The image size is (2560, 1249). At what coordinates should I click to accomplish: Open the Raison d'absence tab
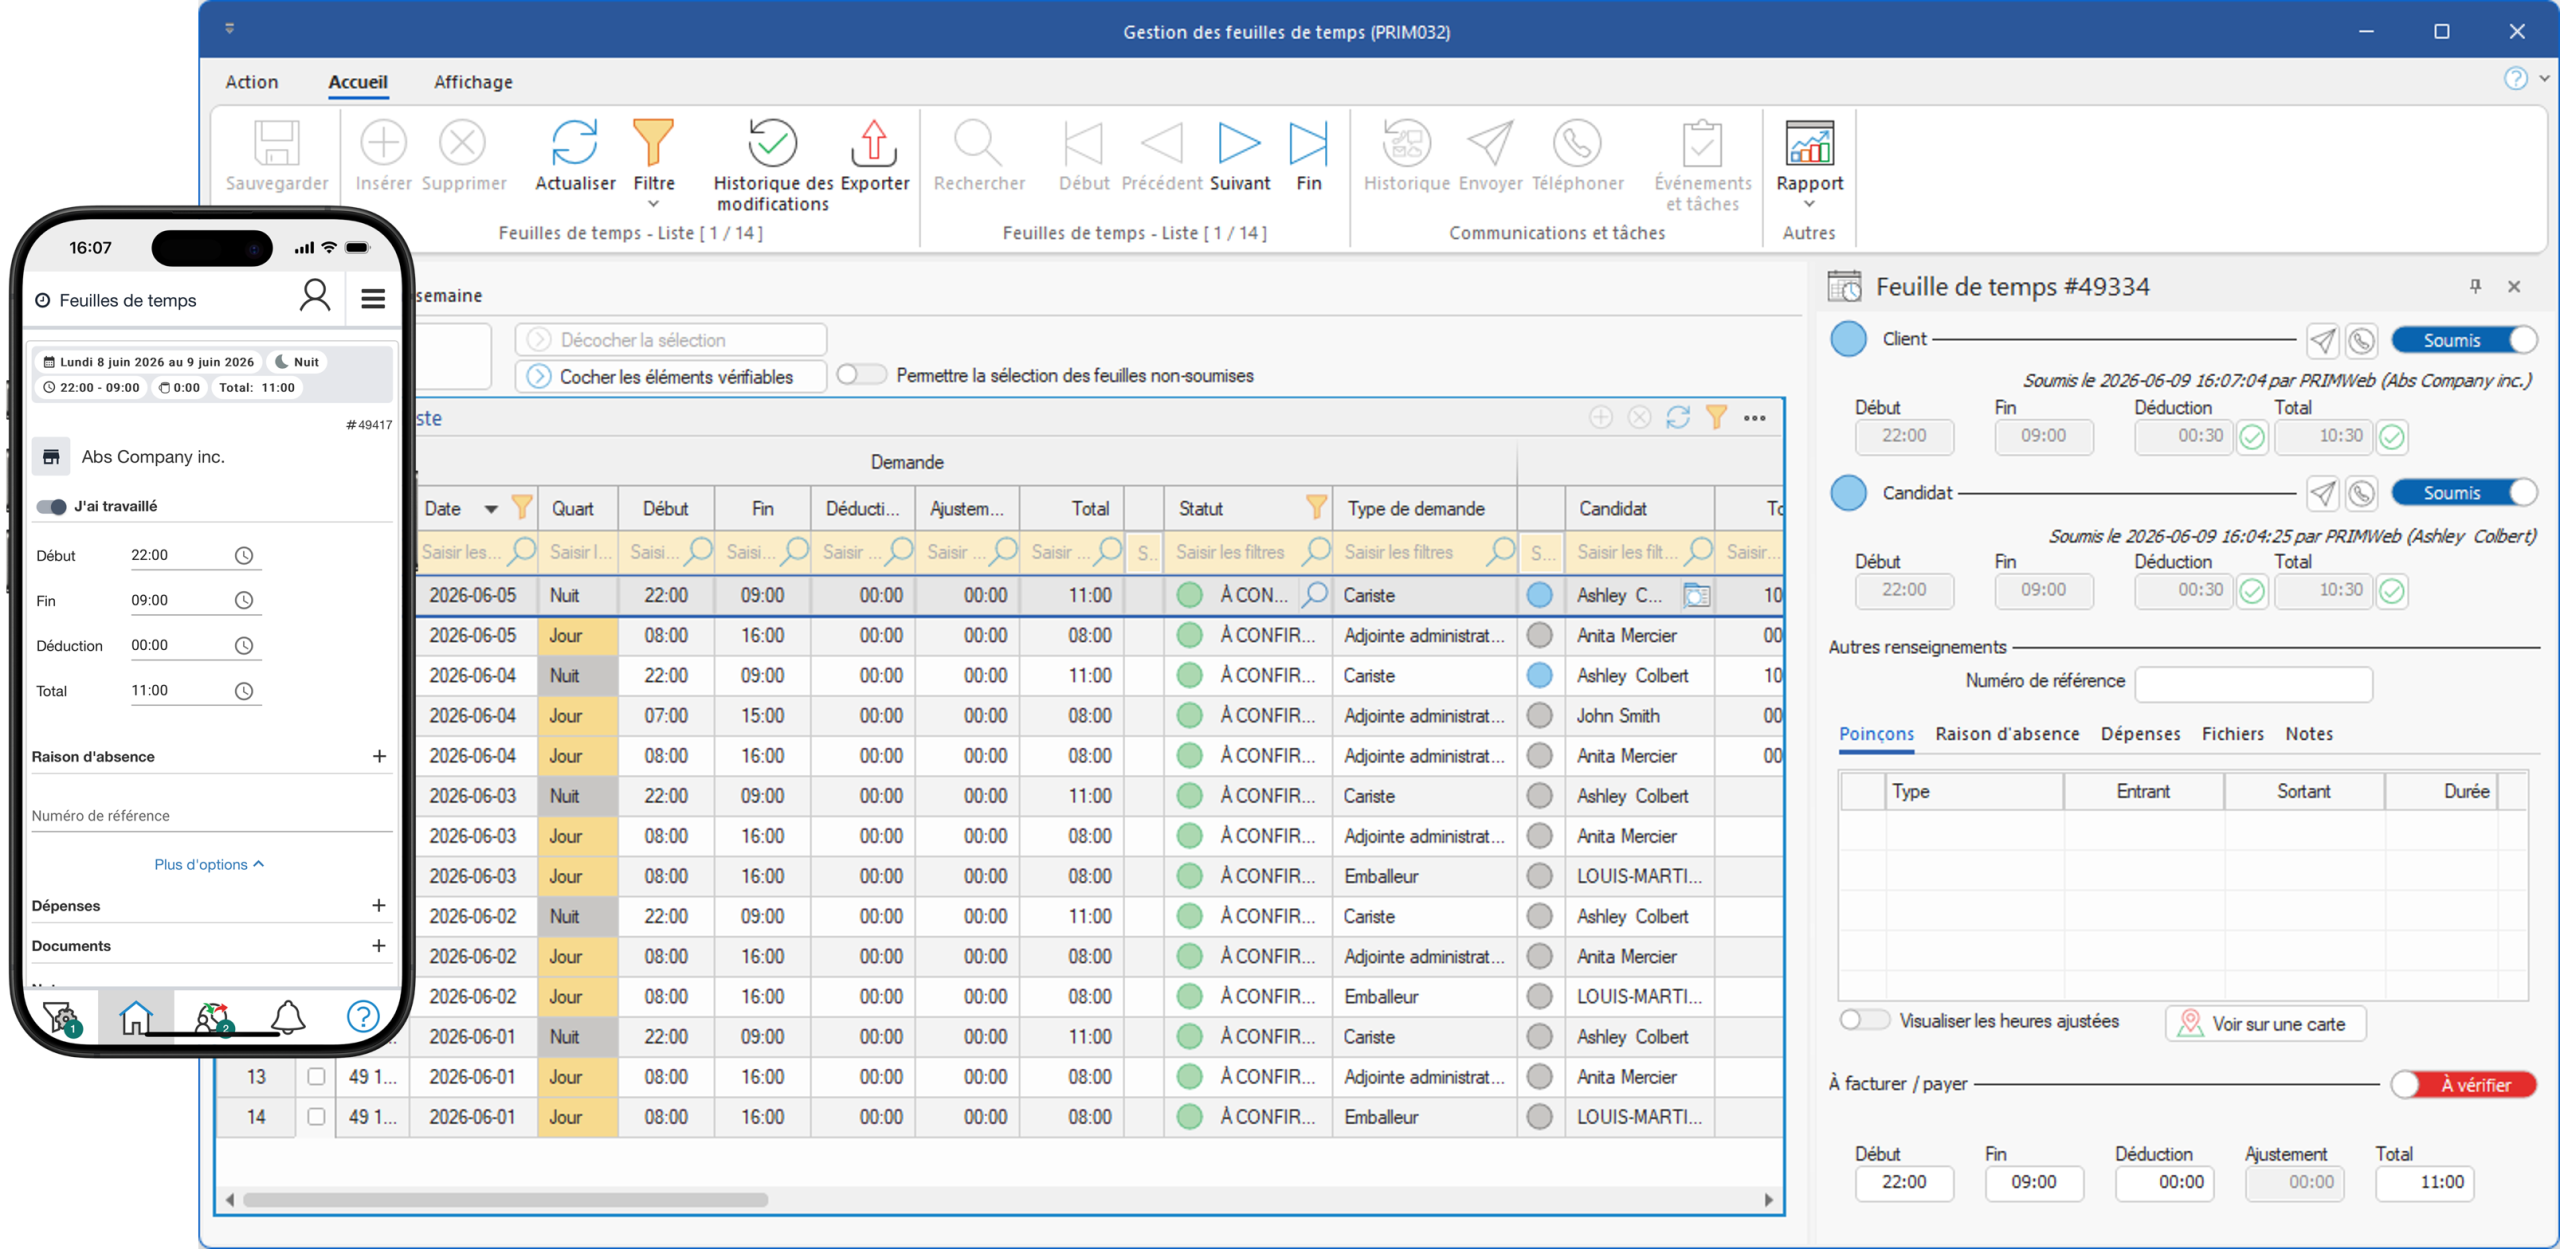(2007, 734)
